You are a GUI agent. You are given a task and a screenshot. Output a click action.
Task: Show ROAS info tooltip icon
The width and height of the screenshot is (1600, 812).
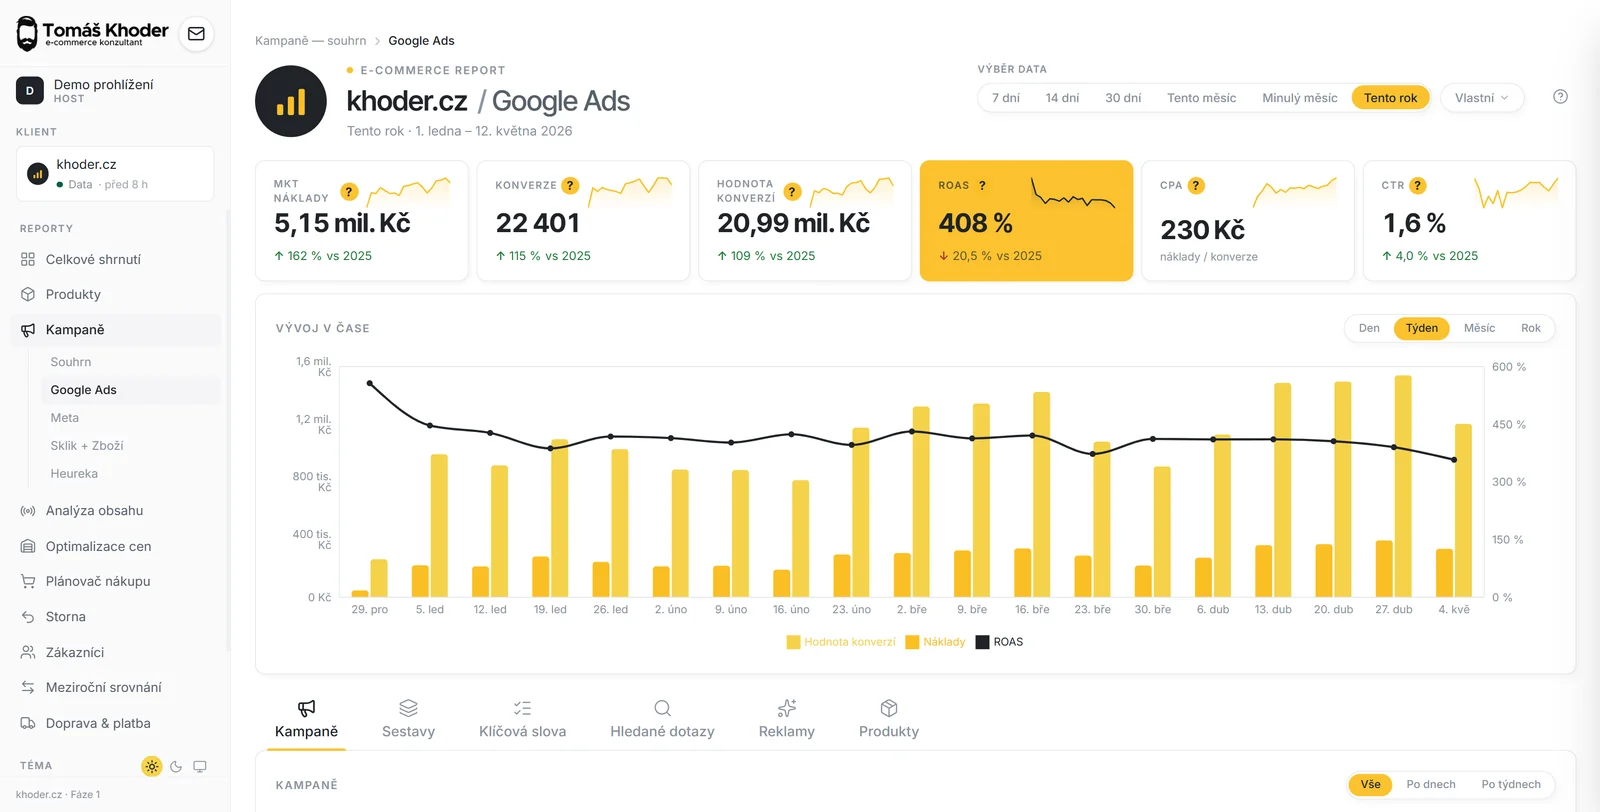pos(982,185)
